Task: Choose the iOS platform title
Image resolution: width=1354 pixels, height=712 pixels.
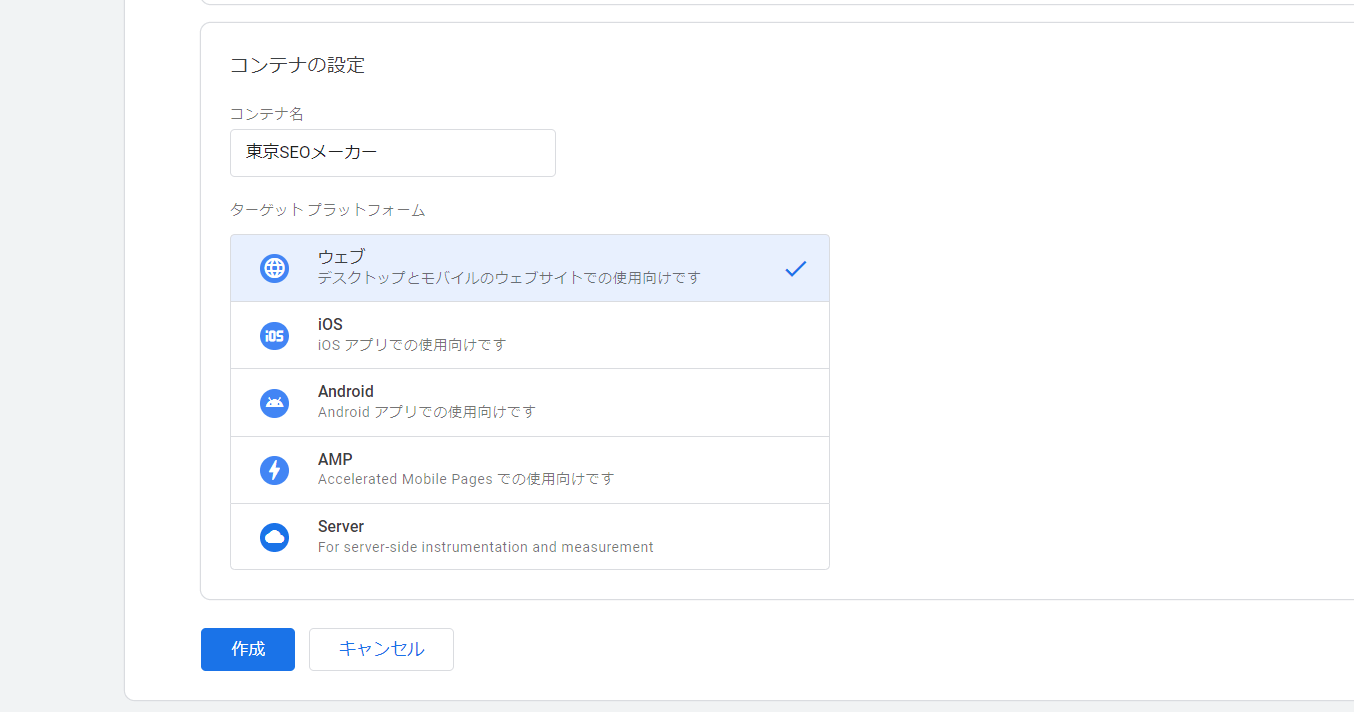Action: [x=330, y=324]
